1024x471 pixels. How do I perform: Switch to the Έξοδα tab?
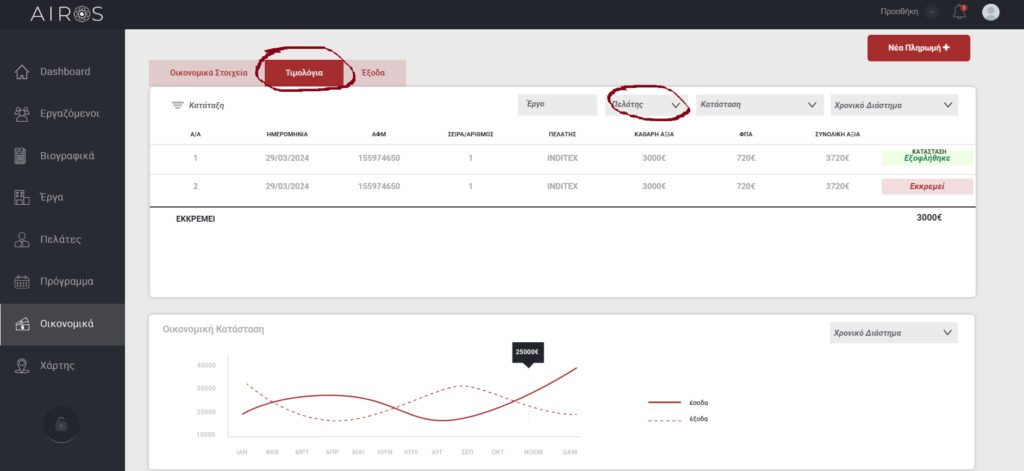tap(374, 74)
